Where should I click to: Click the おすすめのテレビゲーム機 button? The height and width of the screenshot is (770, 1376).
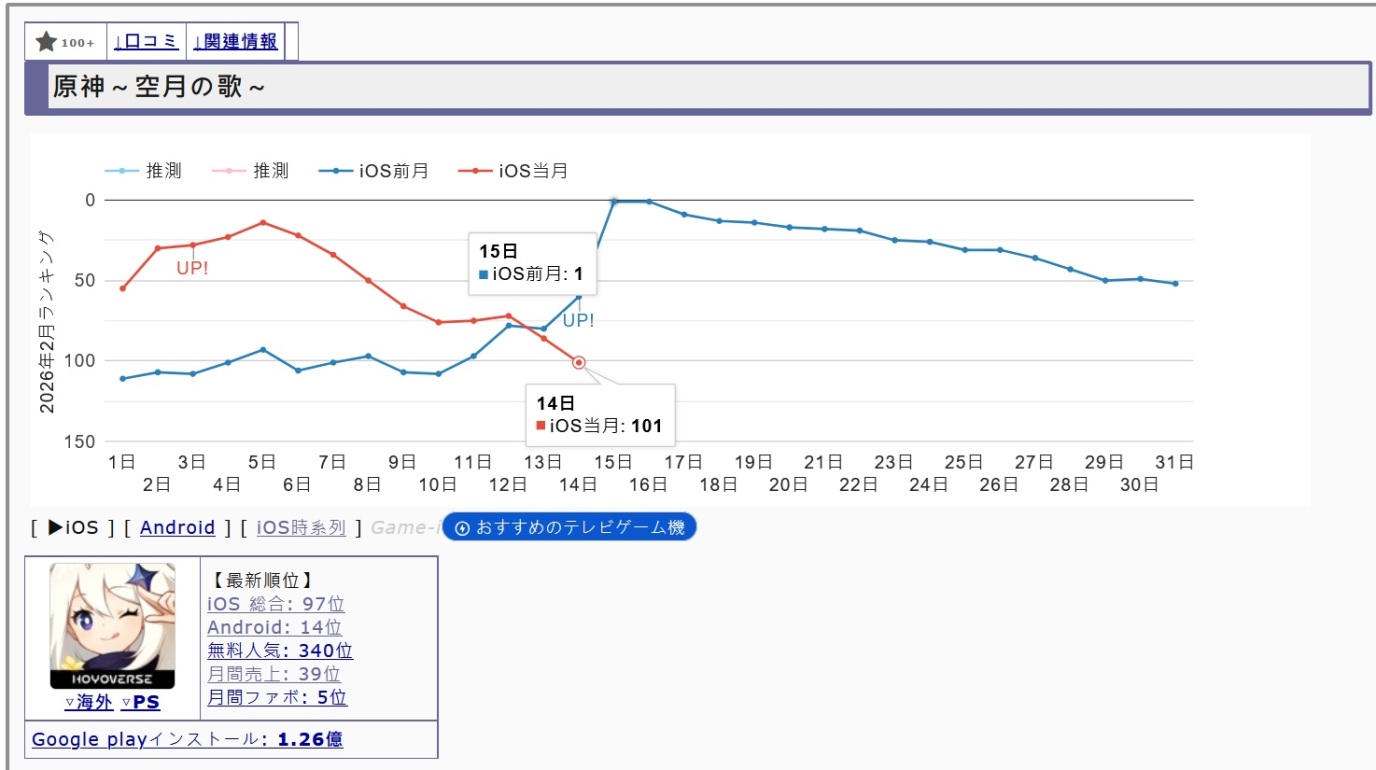coord(568,528)
